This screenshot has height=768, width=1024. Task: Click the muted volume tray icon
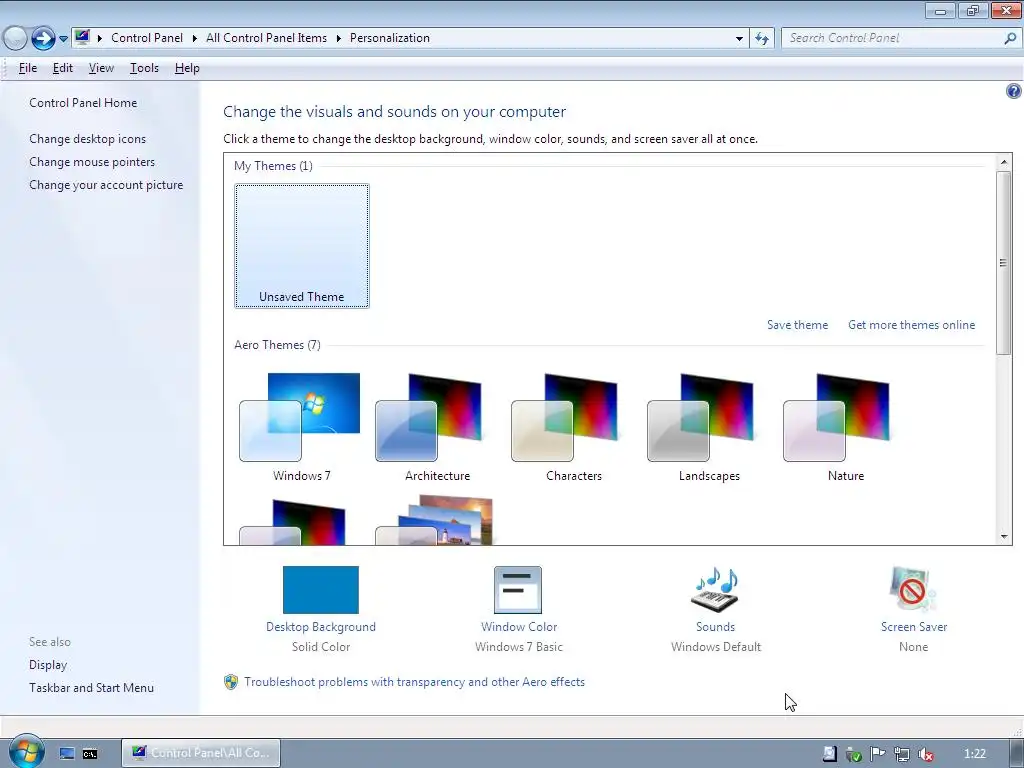(925, 754)
